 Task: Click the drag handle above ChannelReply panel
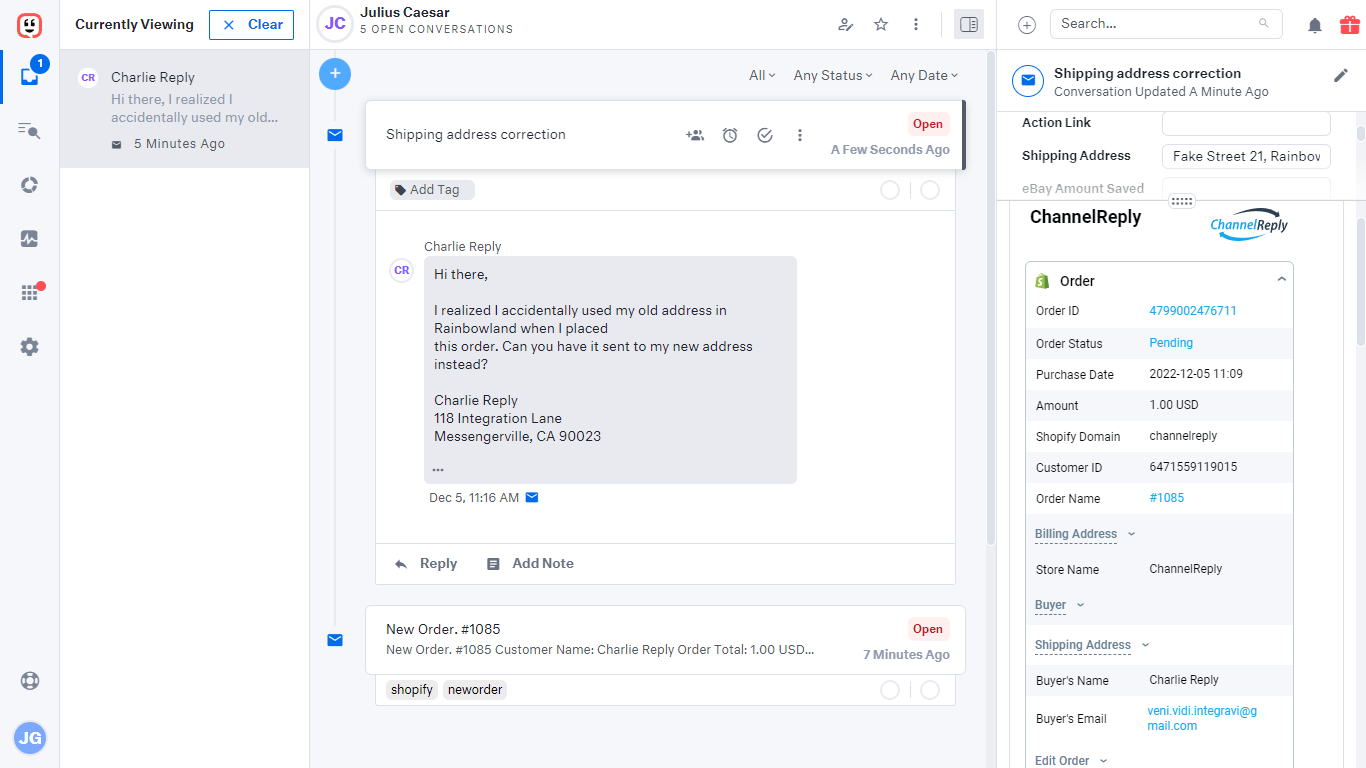(x=1182, y=201)
